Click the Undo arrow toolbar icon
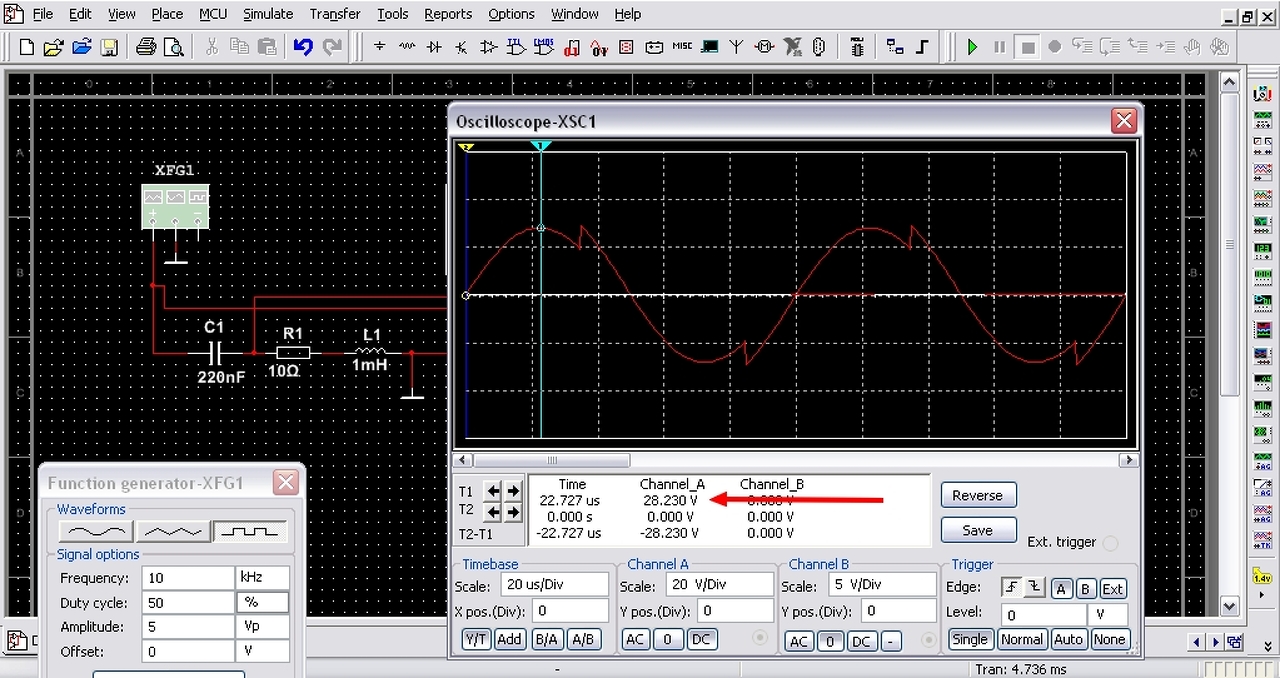Screen dimensions: 1280x678 click(303, 47)
